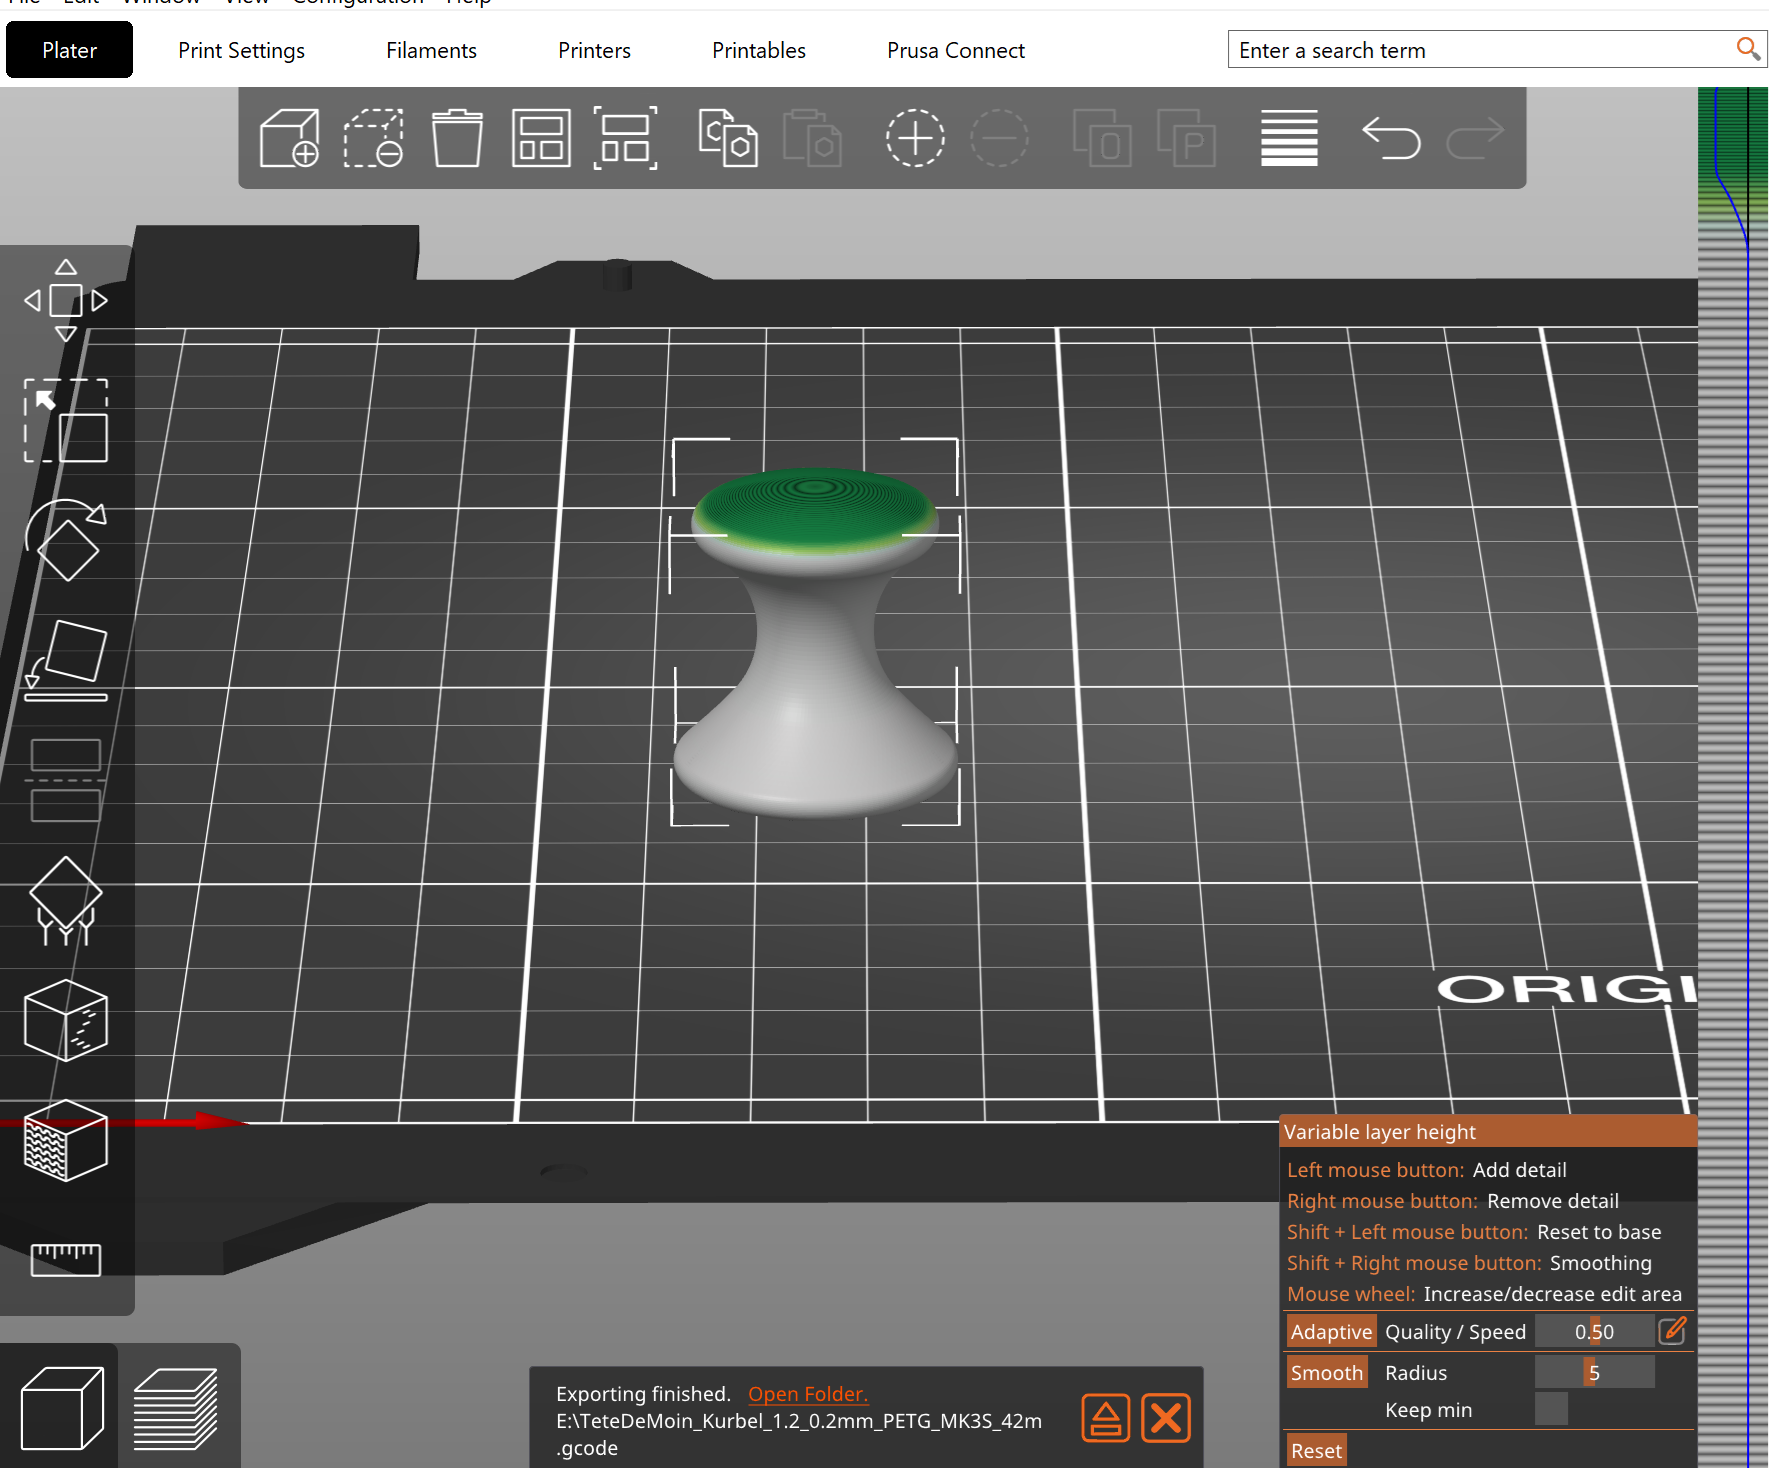1769x1468 pixels.
Task: Click the Delete trash can icon
Action: [457, 138]
